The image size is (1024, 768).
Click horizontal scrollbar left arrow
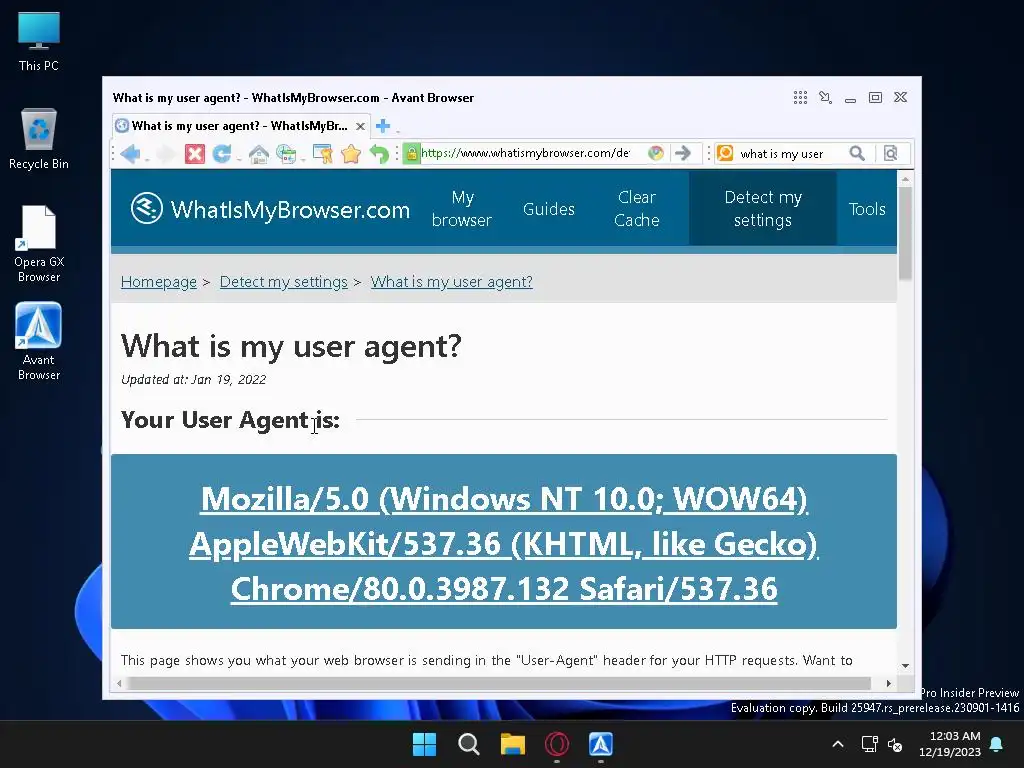[x=119, y=683]
